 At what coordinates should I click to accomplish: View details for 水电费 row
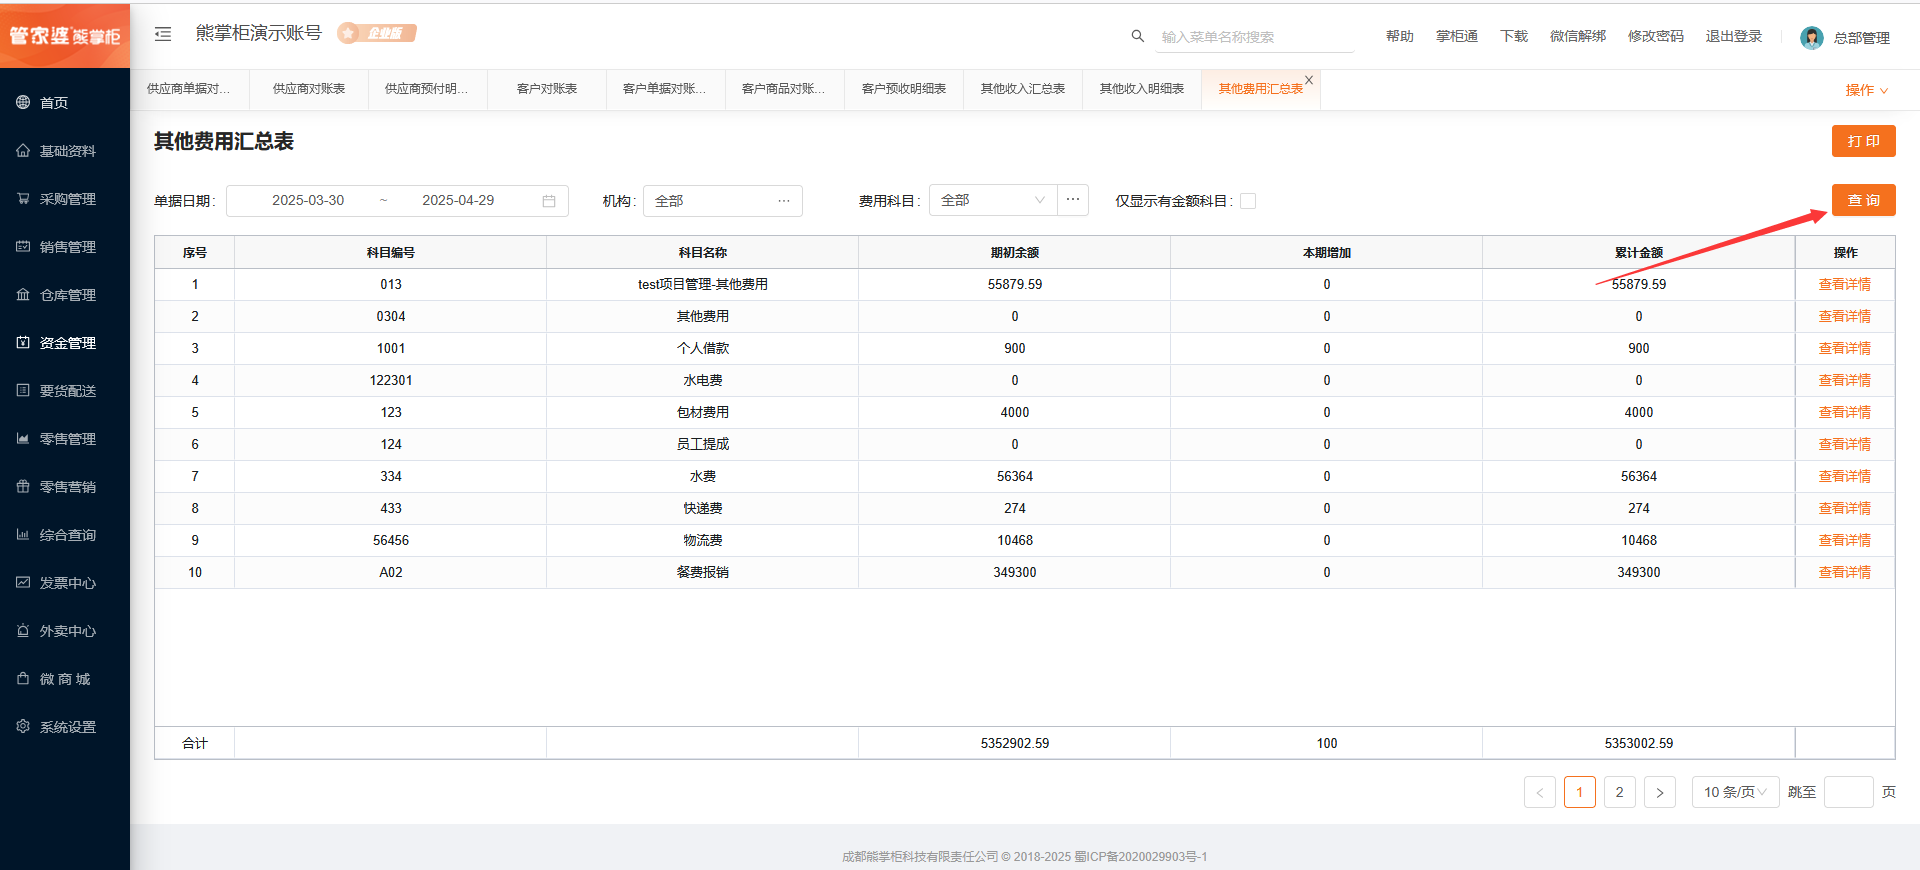coord(1845,380)
